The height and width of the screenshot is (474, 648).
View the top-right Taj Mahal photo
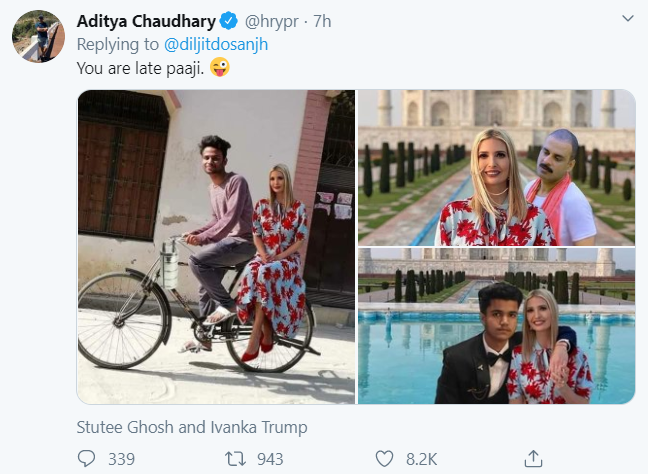496,168
